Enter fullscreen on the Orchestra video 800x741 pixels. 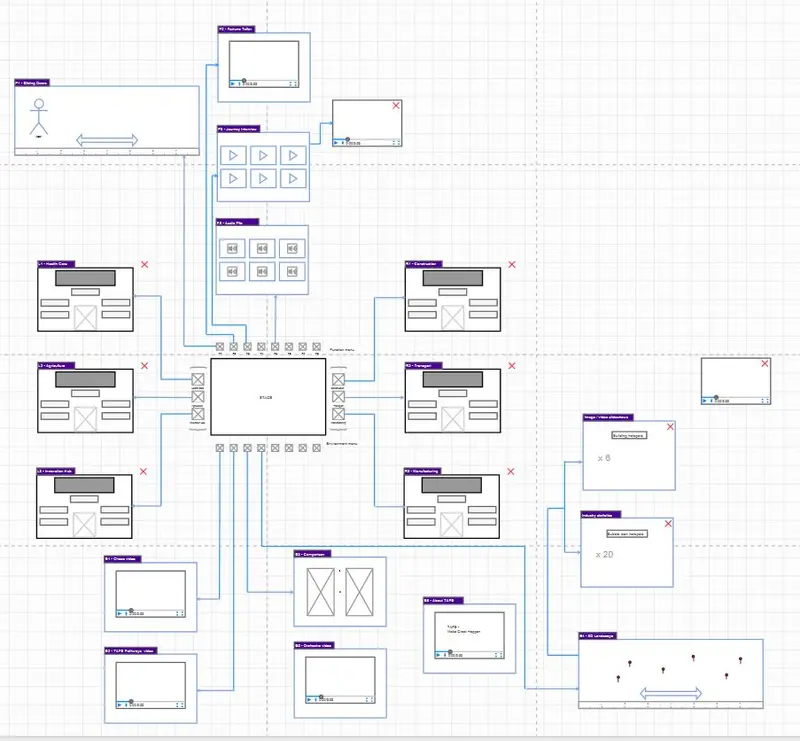369,699
